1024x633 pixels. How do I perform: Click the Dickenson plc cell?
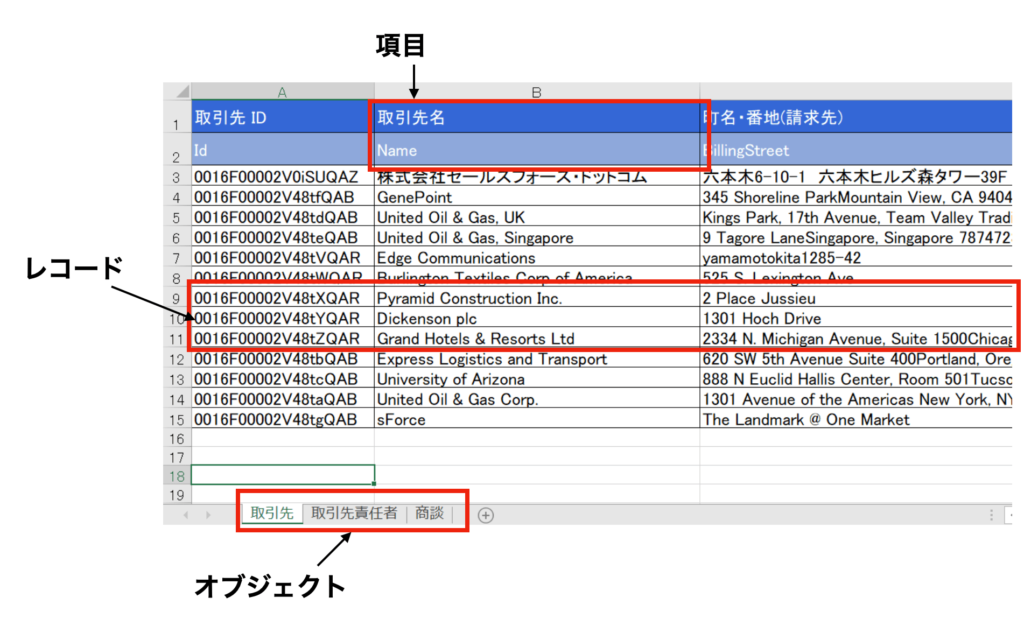pyautogui.click(x=537, y=318)
